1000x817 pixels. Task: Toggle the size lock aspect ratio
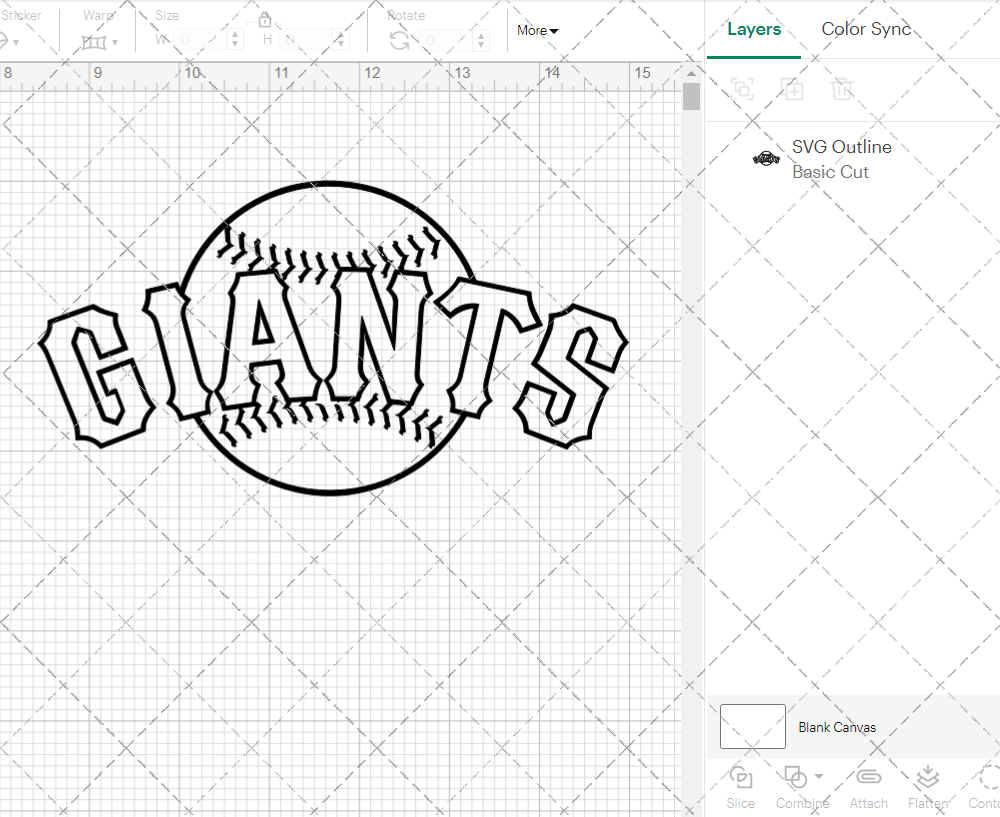point(265,19)
